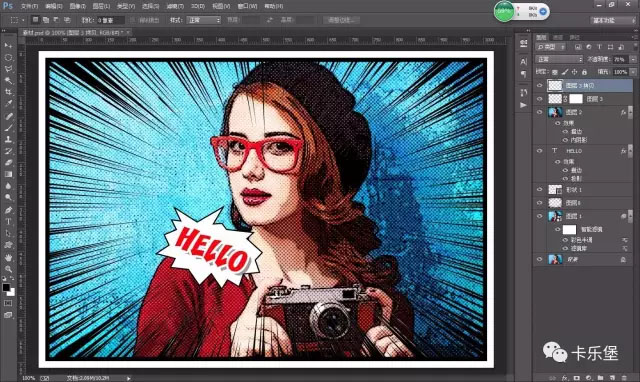This screenshot has width=640, height=382.
Task: Hide the 图层 1 layer
Action: (x=540, y=216)
